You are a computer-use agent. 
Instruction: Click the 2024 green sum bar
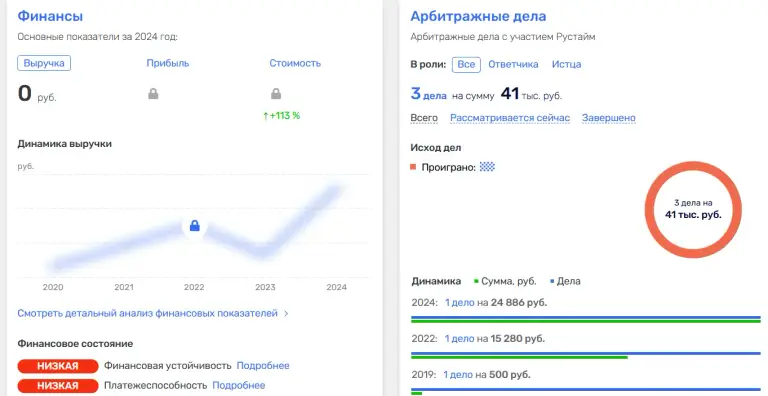click(x=586, y=321)
